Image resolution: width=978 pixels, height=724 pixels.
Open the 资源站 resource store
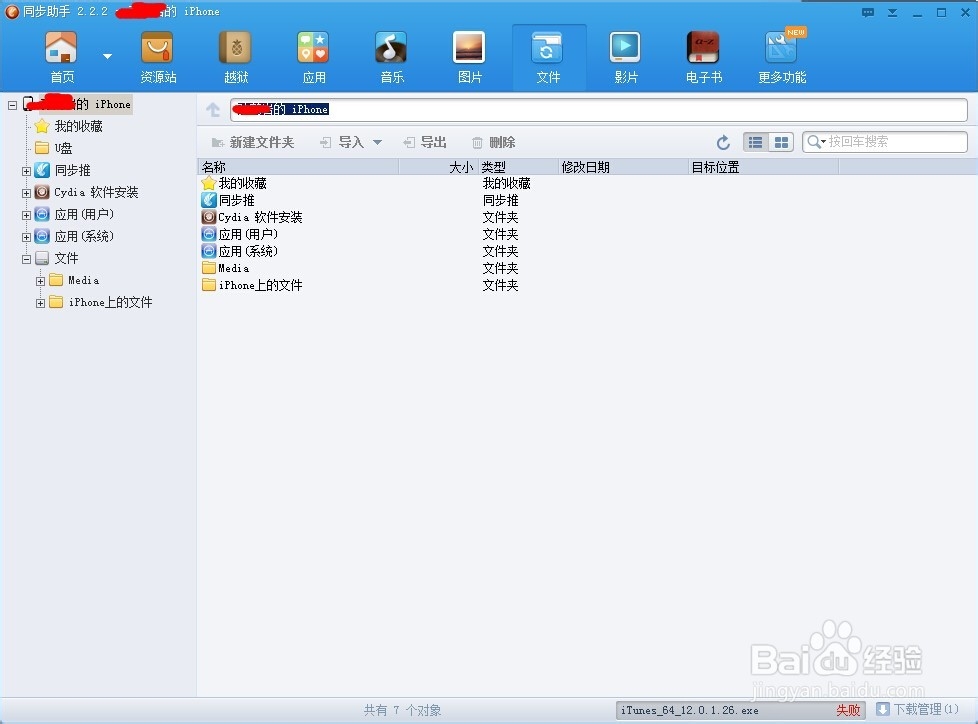coord(158,57)
